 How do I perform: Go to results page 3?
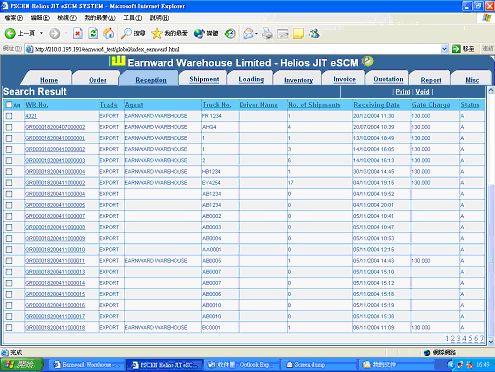(x=458, y=338)
